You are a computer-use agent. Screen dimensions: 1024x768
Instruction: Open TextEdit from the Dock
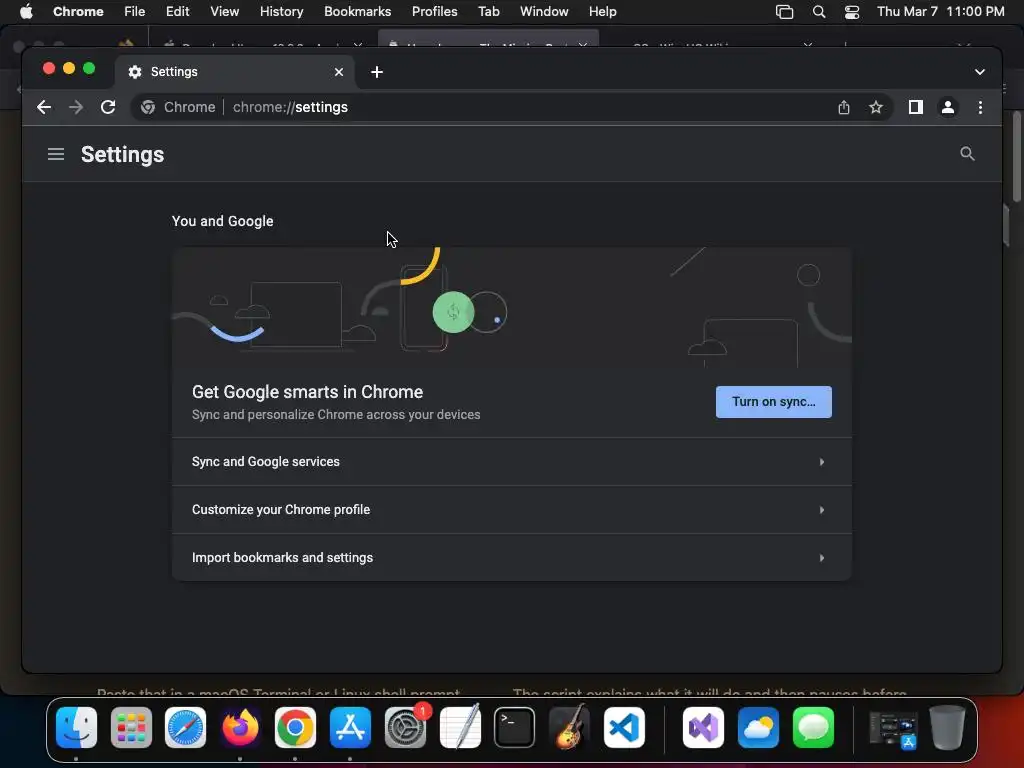tap(460, 728)
